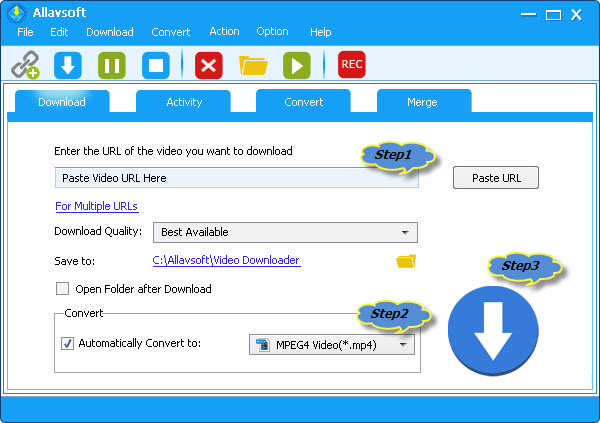Image resolution: width=600 pixels, height=423 pixels.
Task: Switch to the Activity tab
Action: pyautogui.click(x=184, y=102)
